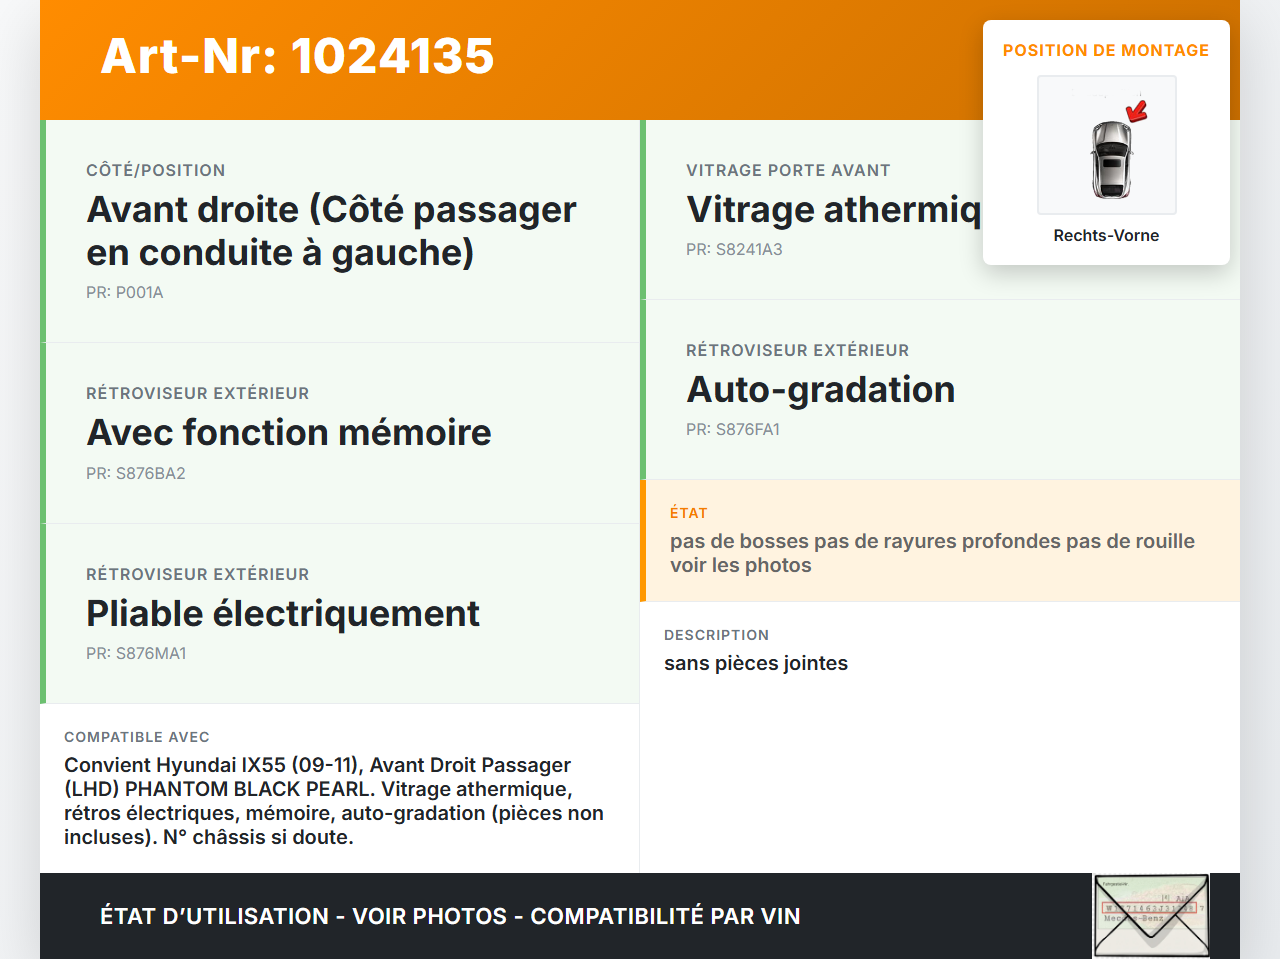
Task: Click the PR: S876BA2 code
Action: click(x=135, y=473)
